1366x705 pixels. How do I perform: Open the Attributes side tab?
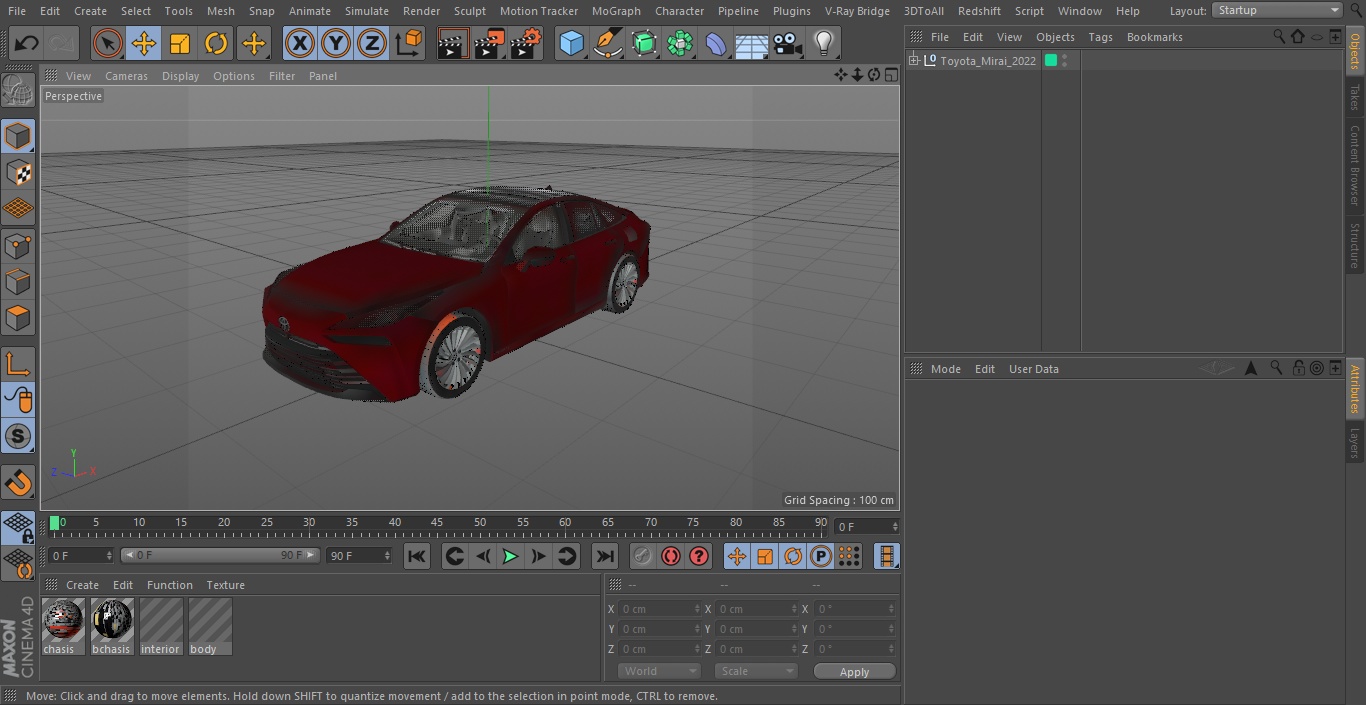(1355, 389)
